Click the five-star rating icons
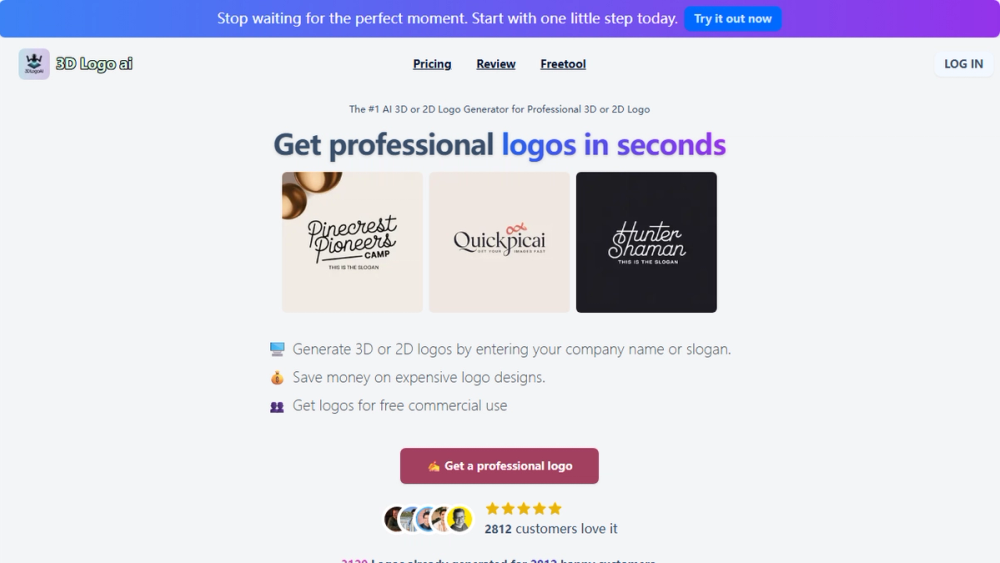The image size is (1000, 563). coord(524,508)
